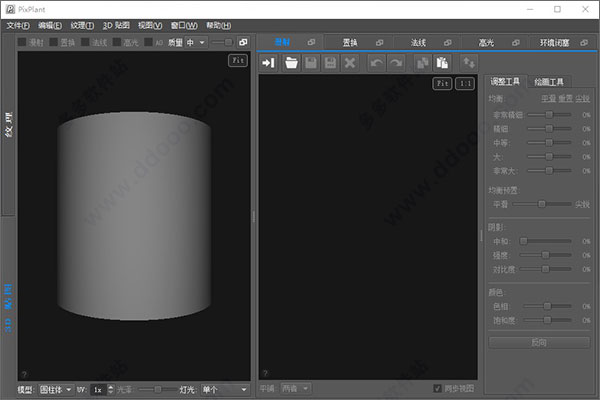Viewport: 600px width, 400px height.
Task: Select the 调整工具 tab
Action: [505, 81]
